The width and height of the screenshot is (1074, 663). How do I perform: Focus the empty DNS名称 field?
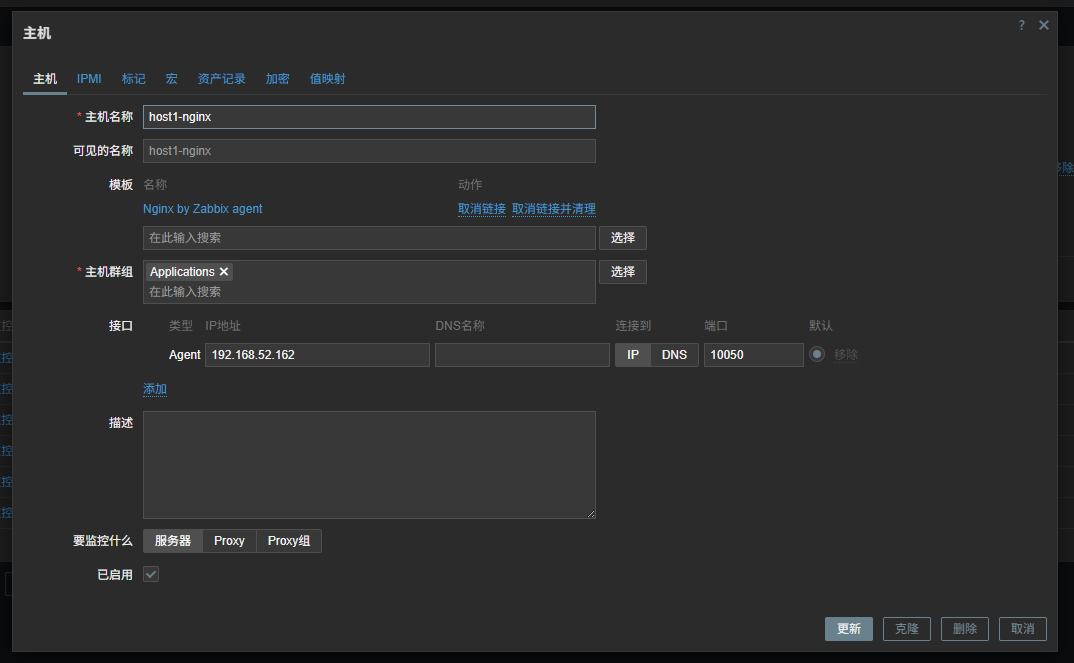(x=522, y=355)
